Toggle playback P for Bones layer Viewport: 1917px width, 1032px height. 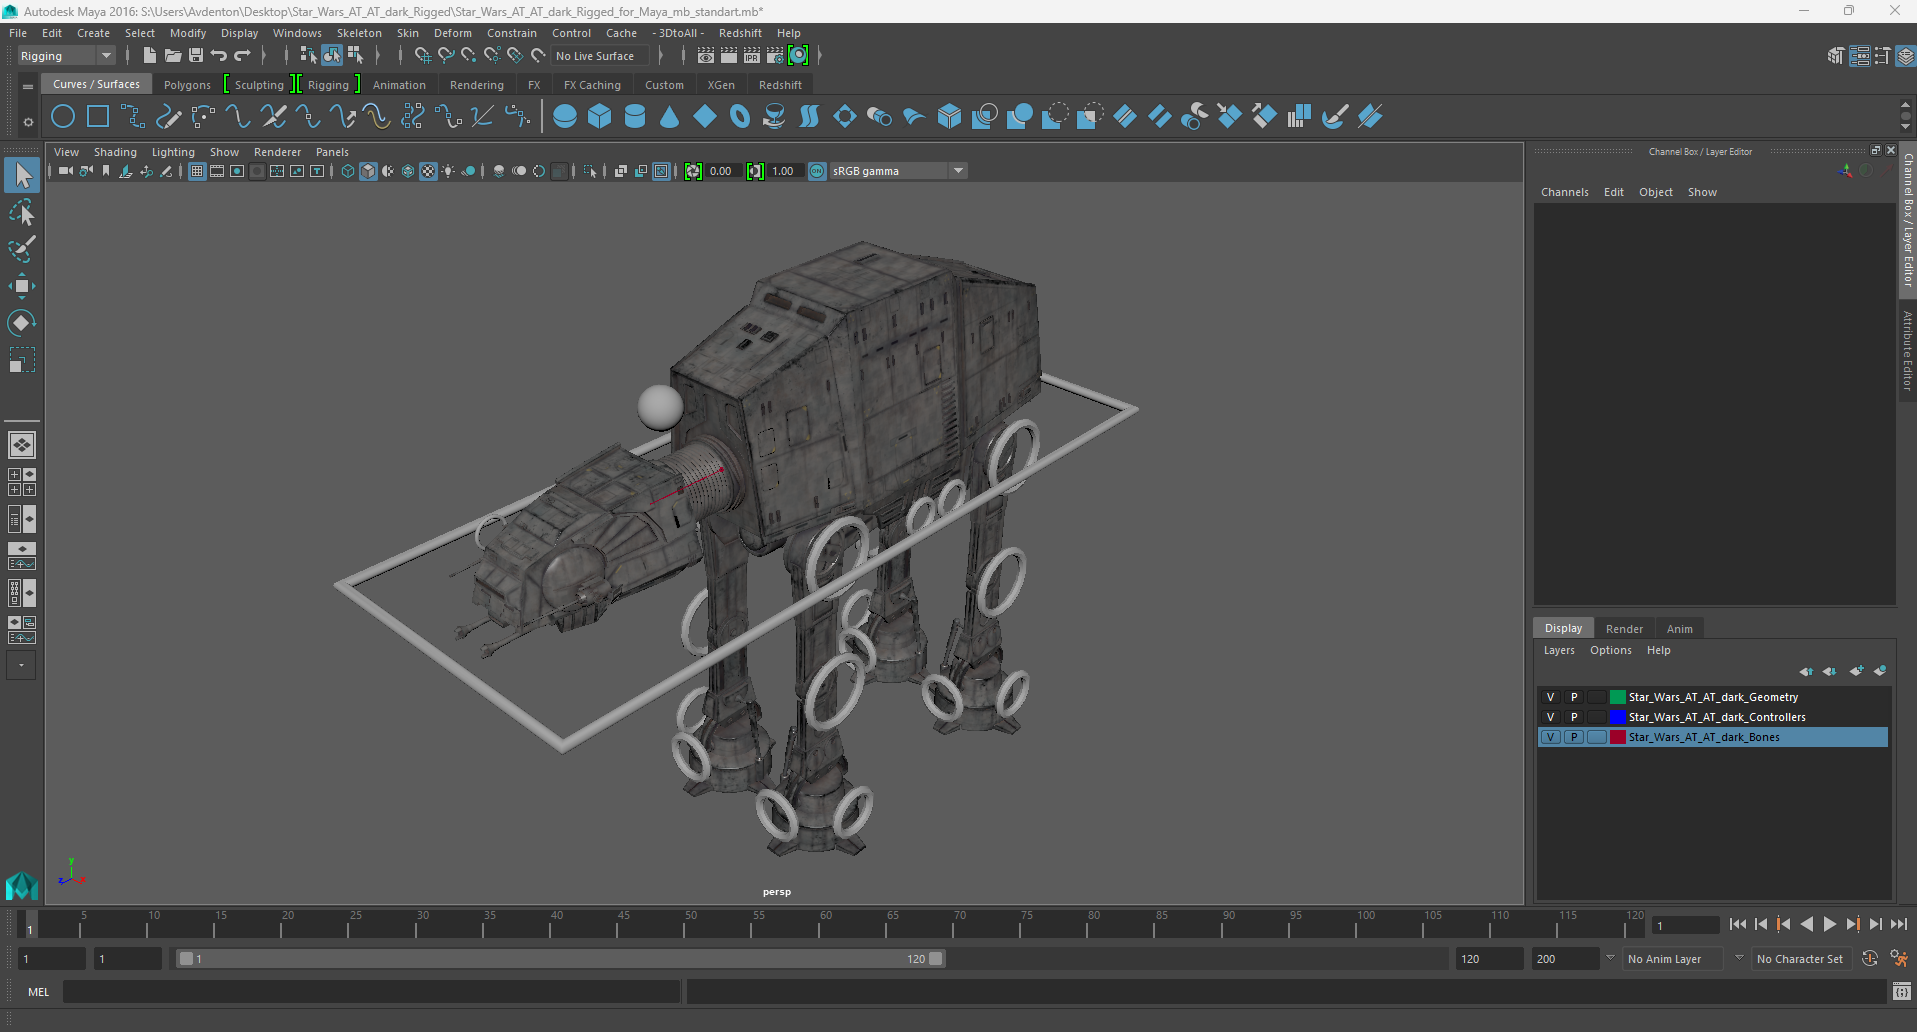point(1574,737)
